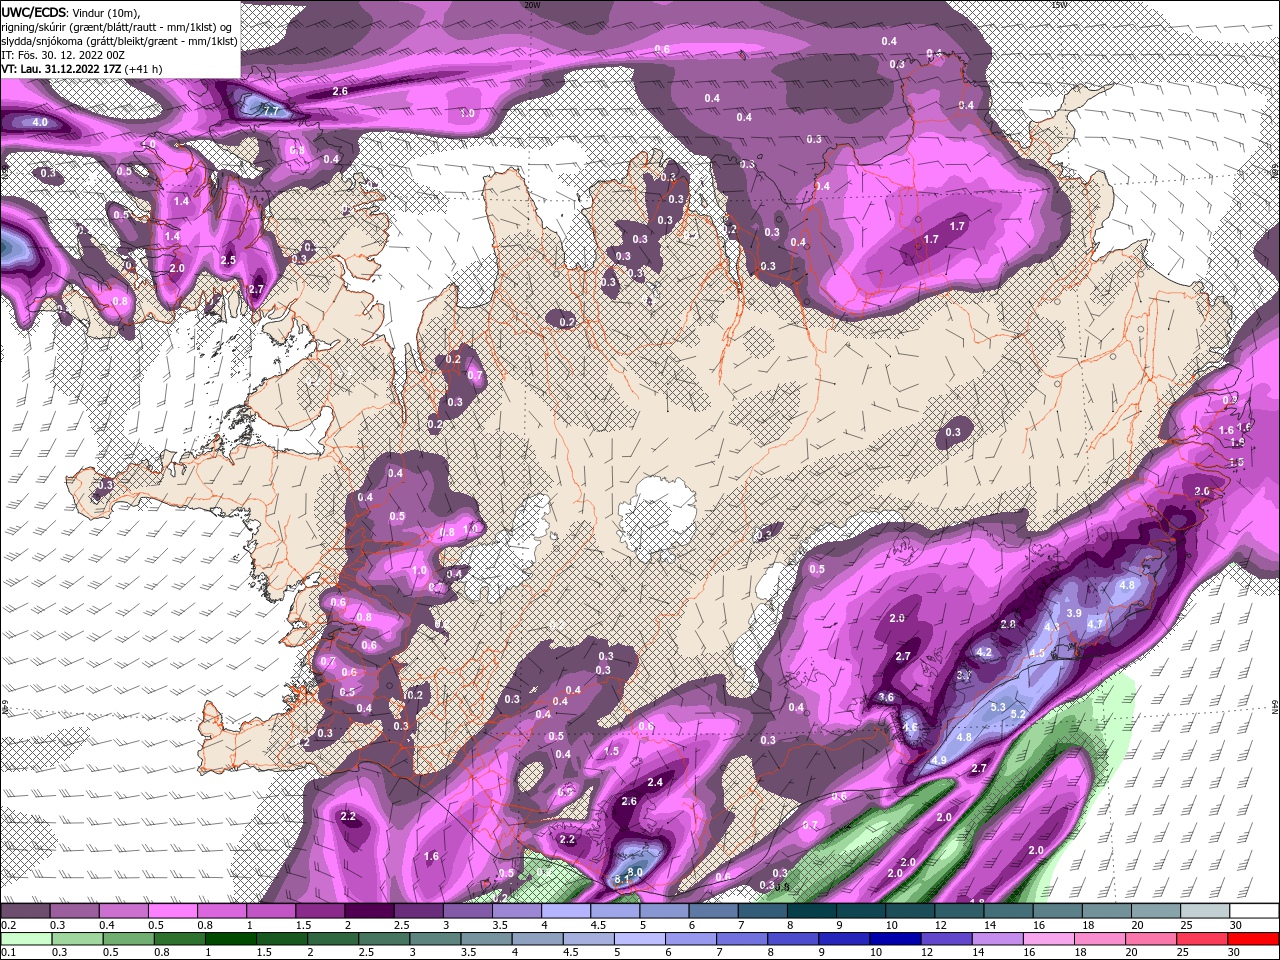Click the '0.2' label on top legend row
The height and width of the screenshot is (960, 1280).
tap(8, 925)
